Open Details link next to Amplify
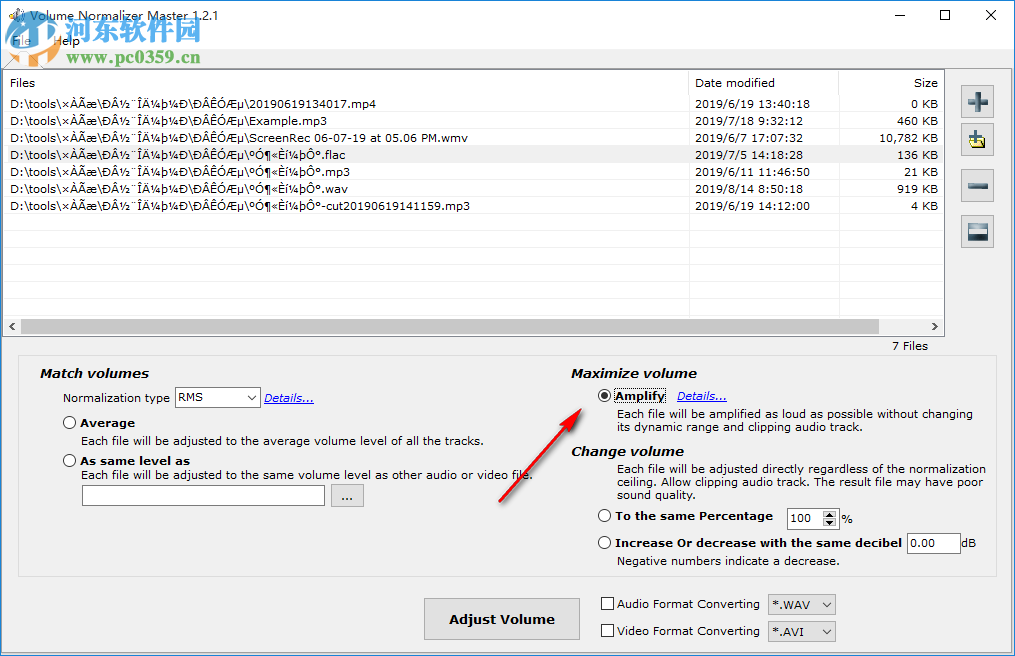The height and width of the screenshot is (656, 1015). pyautogui.click(x=700, y=395)
